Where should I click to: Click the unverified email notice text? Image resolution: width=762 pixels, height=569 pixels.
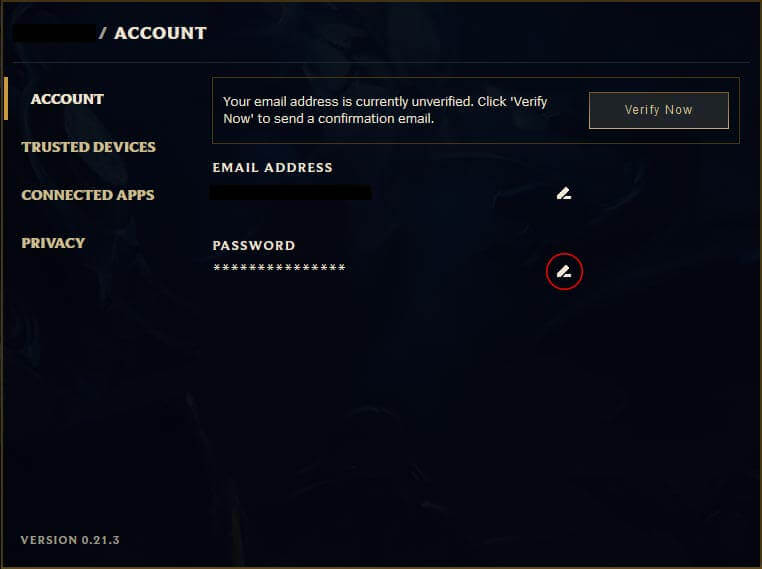(x=385, y=110)
